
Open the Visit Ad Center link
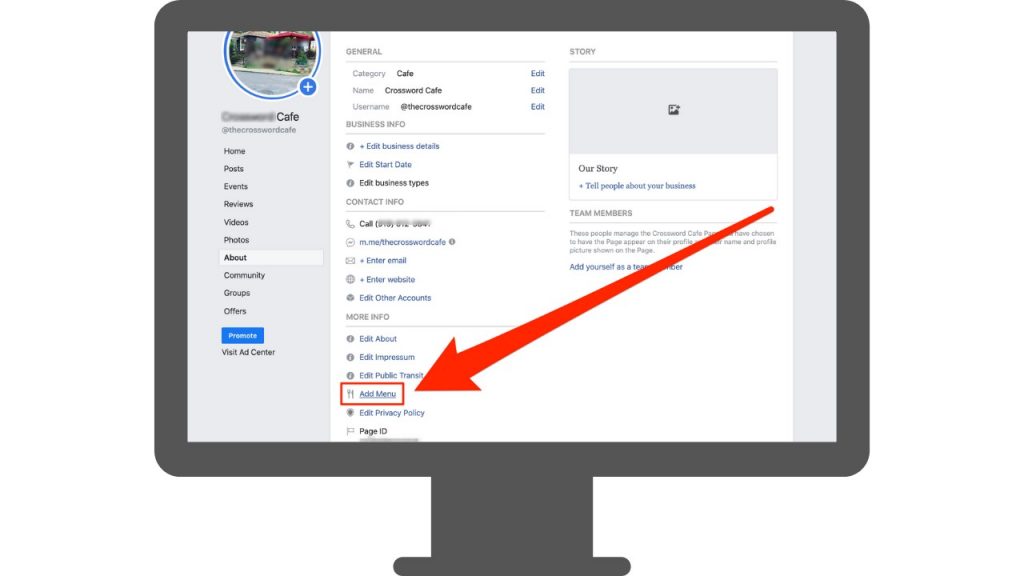tap(248, 352)
